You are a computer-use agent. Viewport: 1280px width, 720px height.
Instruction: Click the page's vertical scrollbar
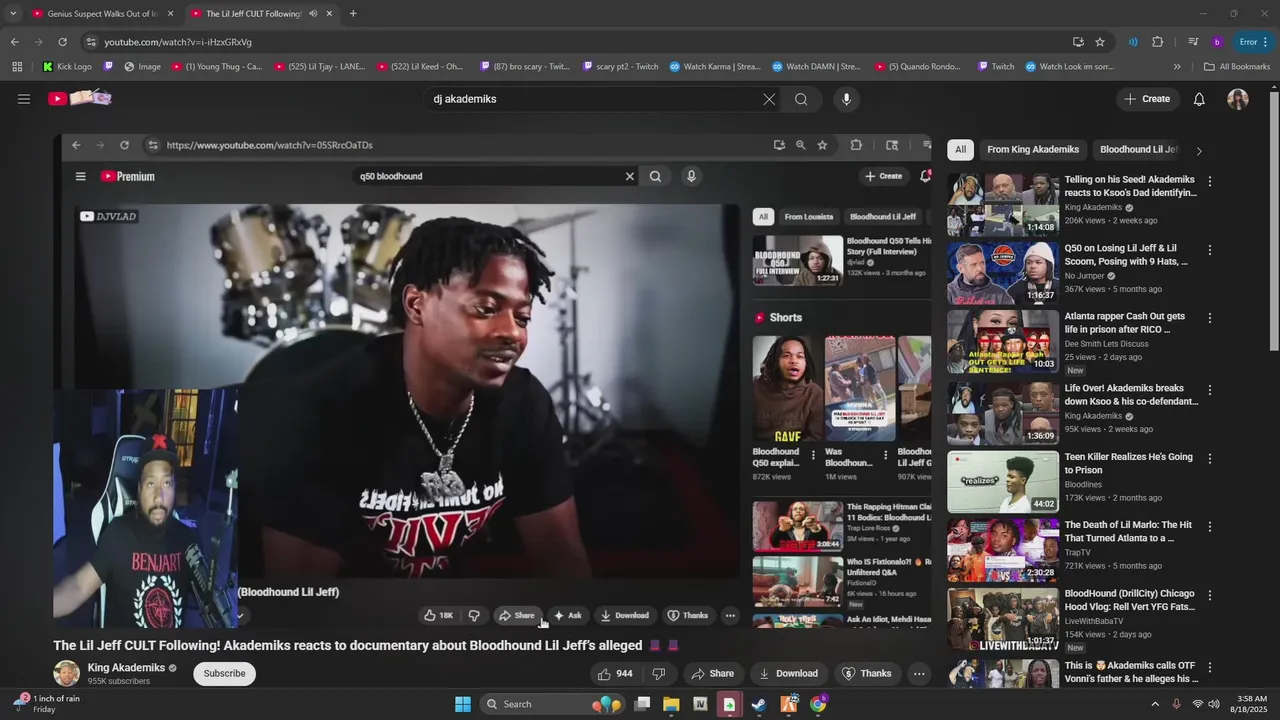pos(1274,220)
